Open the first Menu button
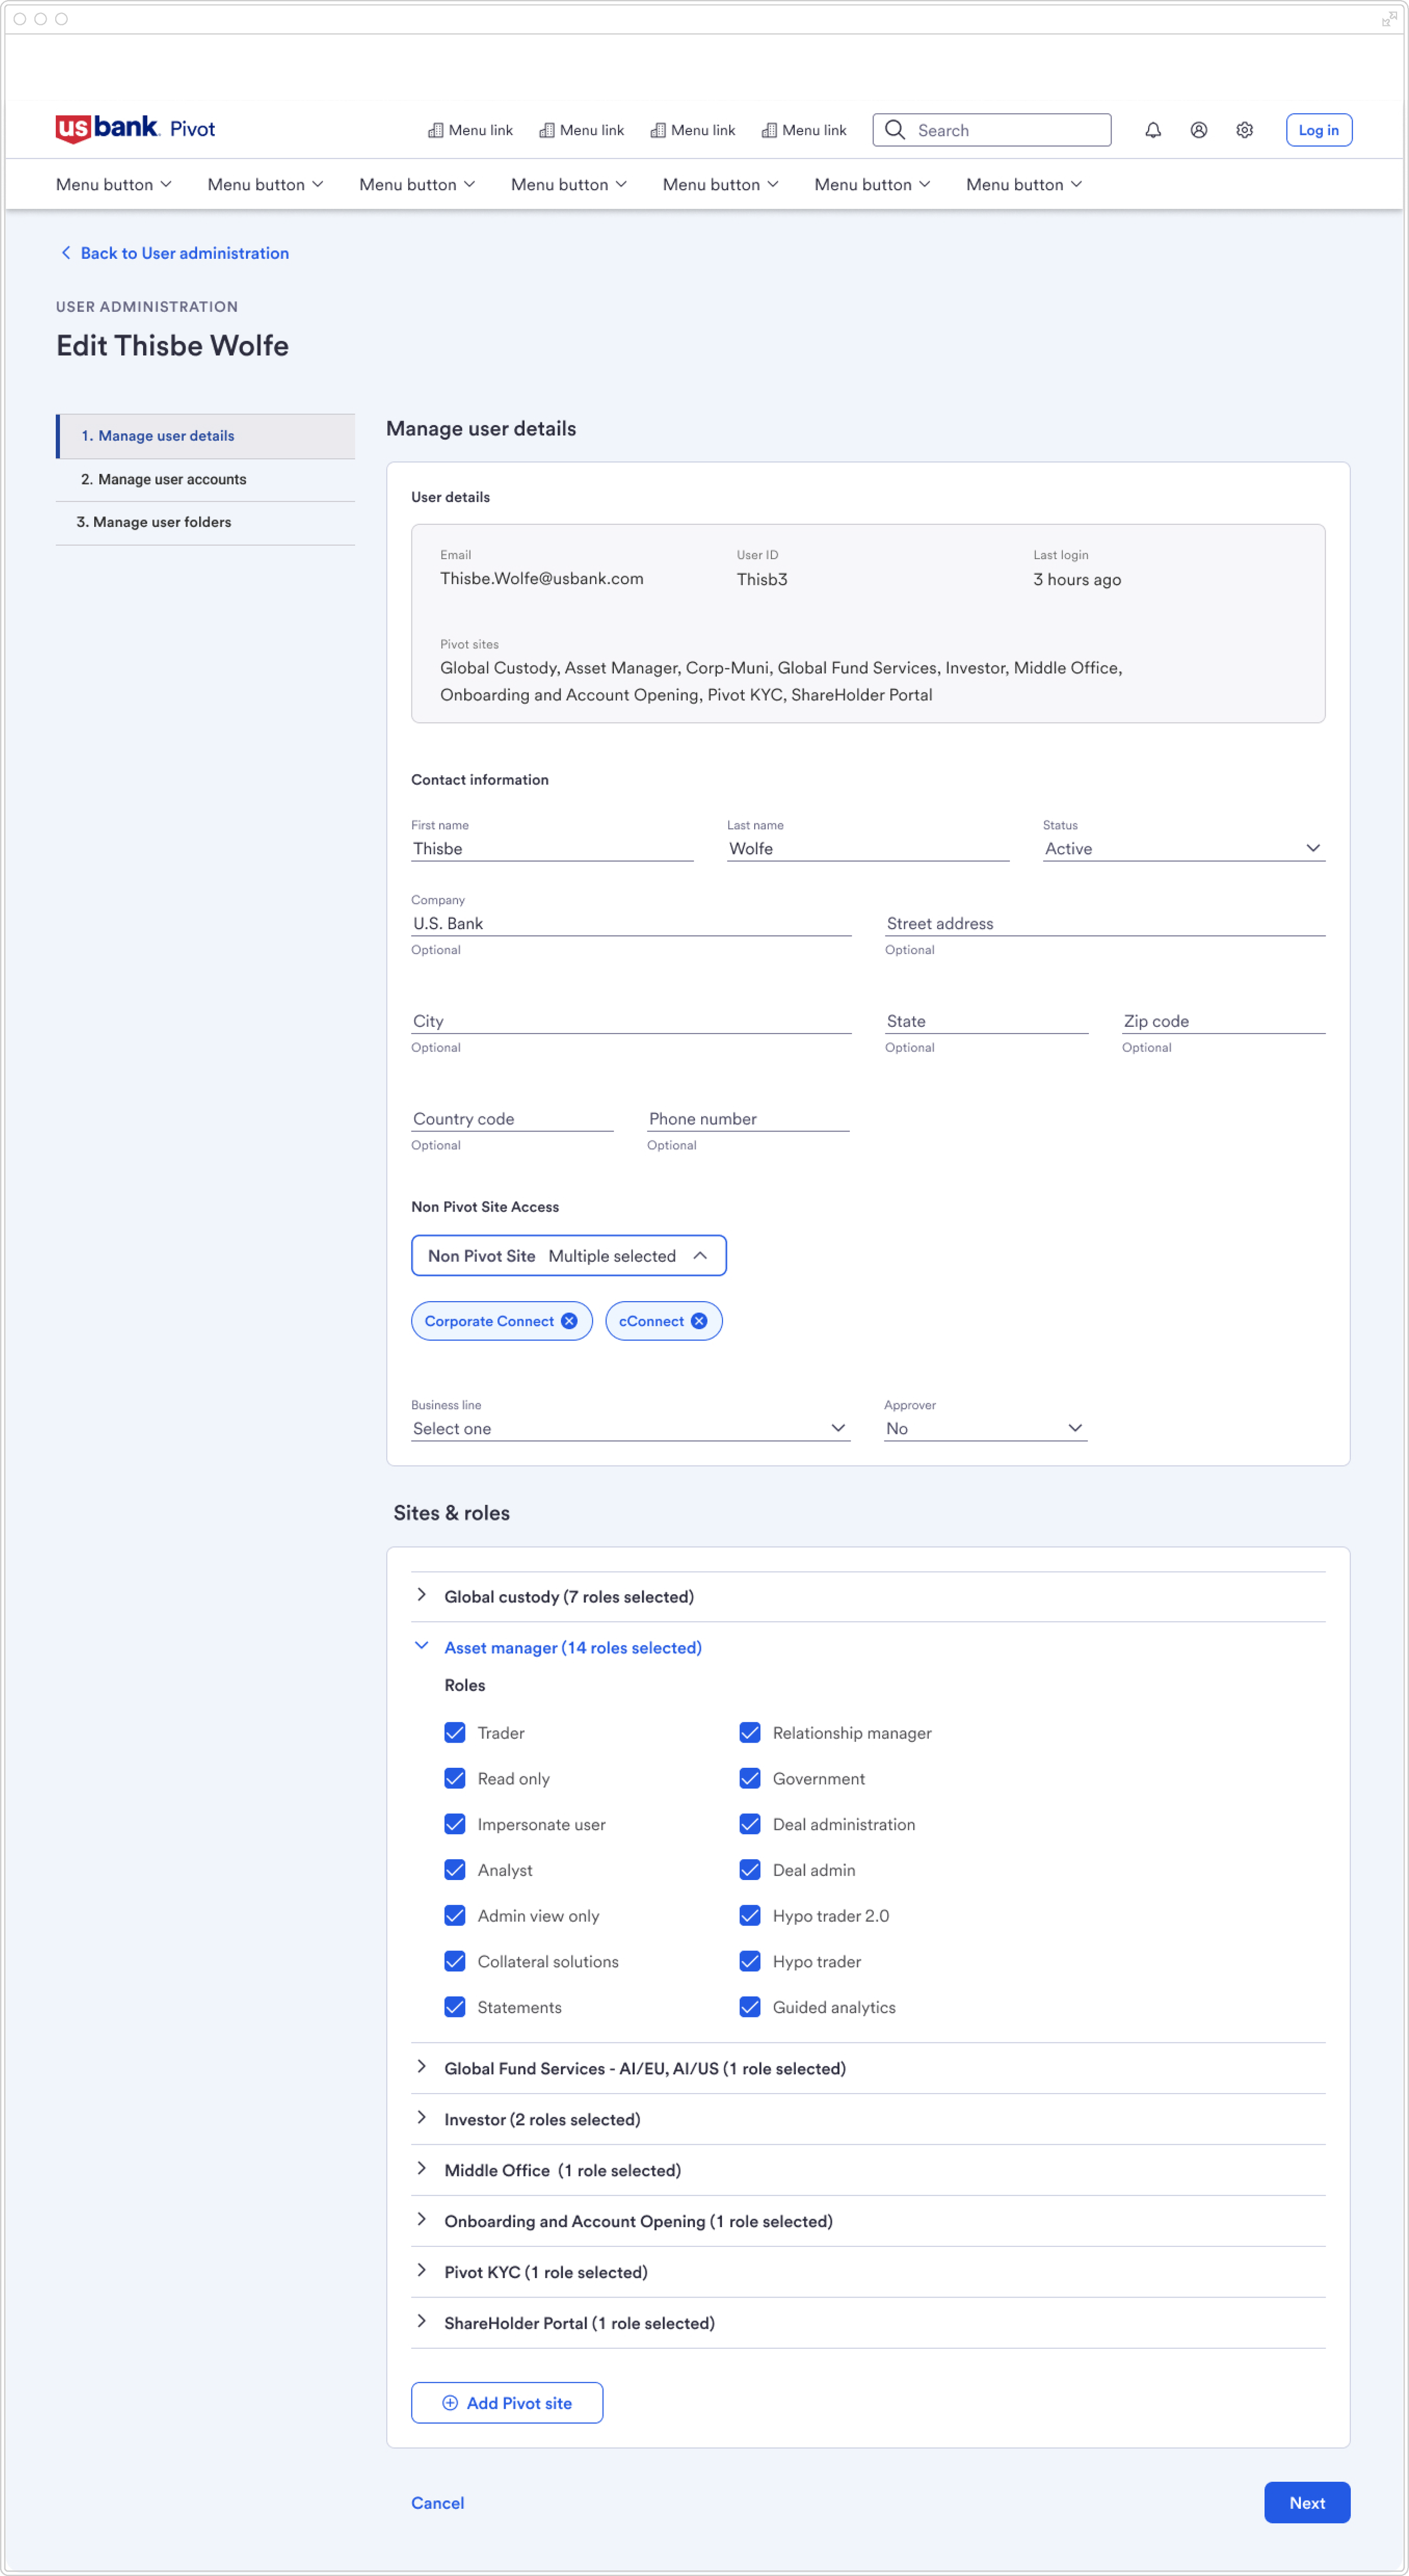1409x2576 pixels. pyautogui.click(x=113, y=184)
